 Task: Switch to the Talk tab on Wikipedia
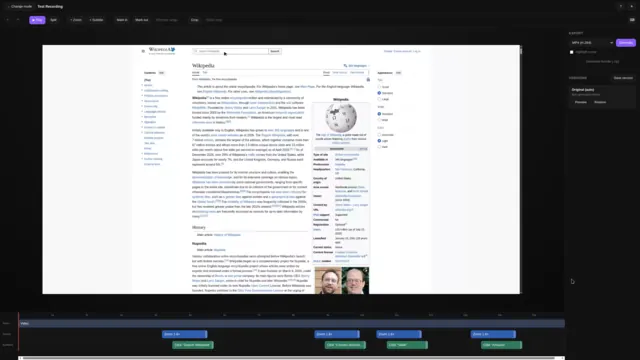pyautogui.click(x=205, y=73)
